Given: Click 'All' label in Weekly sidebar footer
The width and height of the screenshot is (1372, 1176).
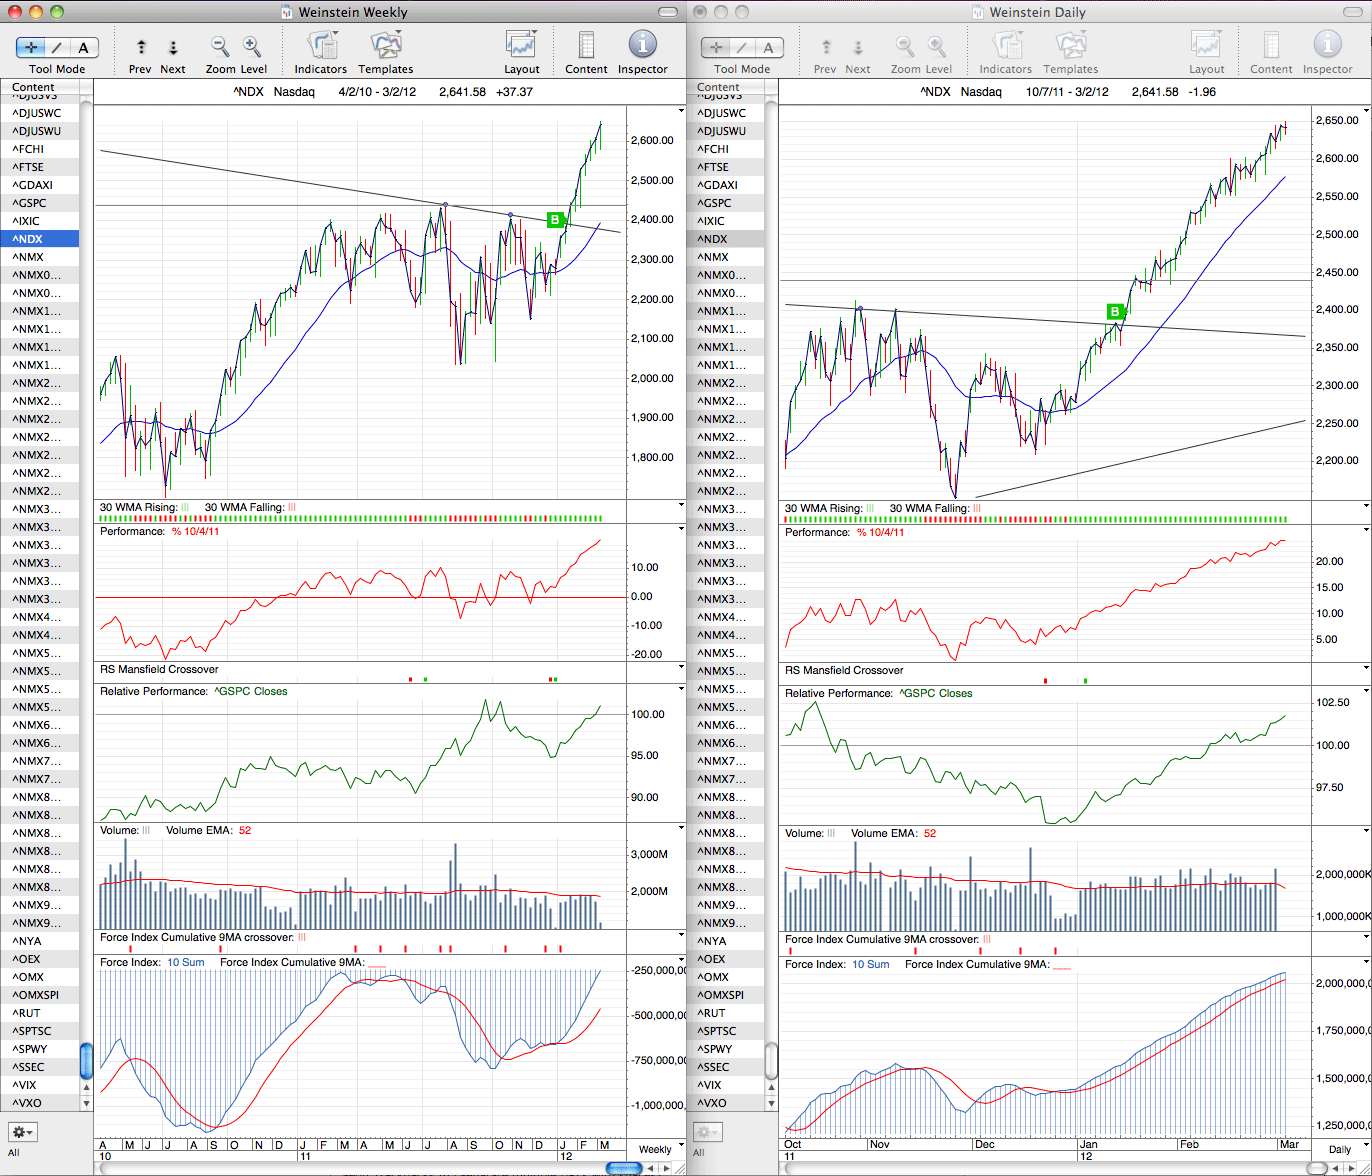Looking at the screenshot, I should click(14, 1153).
